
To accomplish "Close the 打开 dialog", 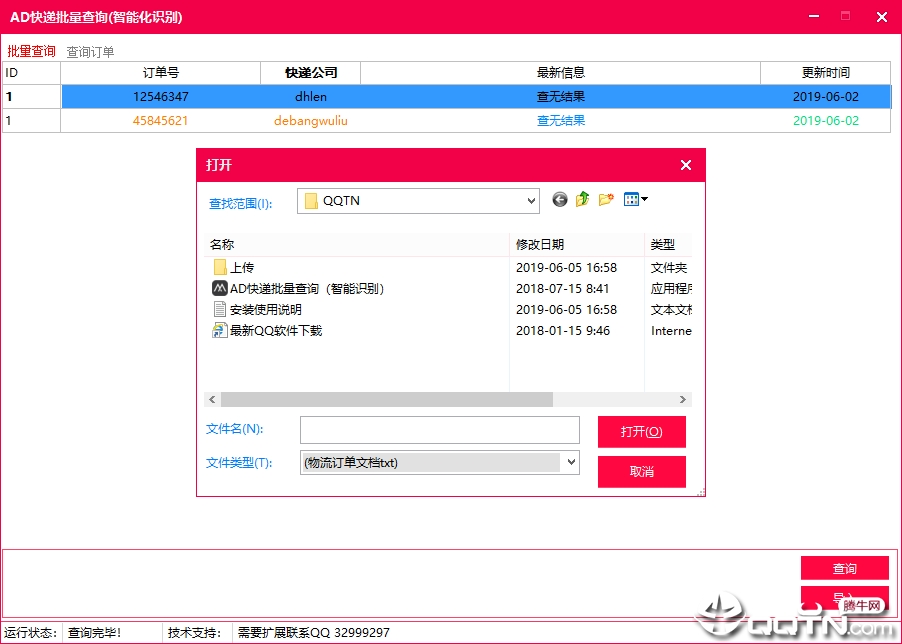I will pyautogui.click(x=686, y=166).
